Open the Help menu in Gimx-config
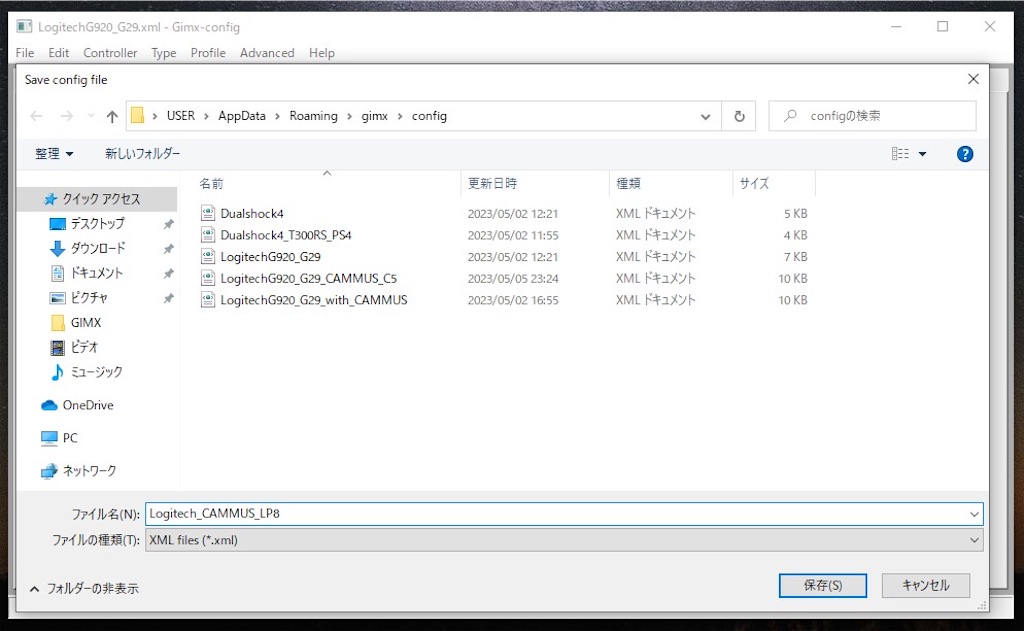1024x631 pixels. 322,53
